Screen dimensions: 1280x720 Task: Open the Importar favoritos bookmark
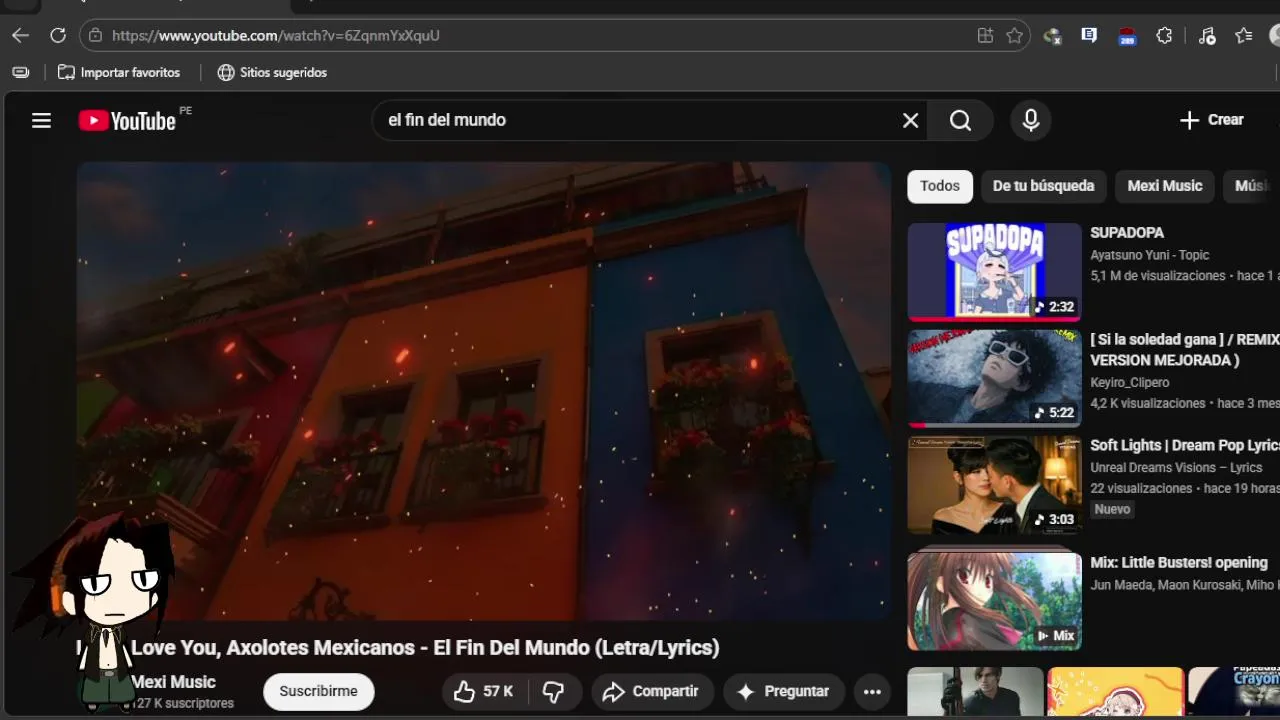[119, 72]
